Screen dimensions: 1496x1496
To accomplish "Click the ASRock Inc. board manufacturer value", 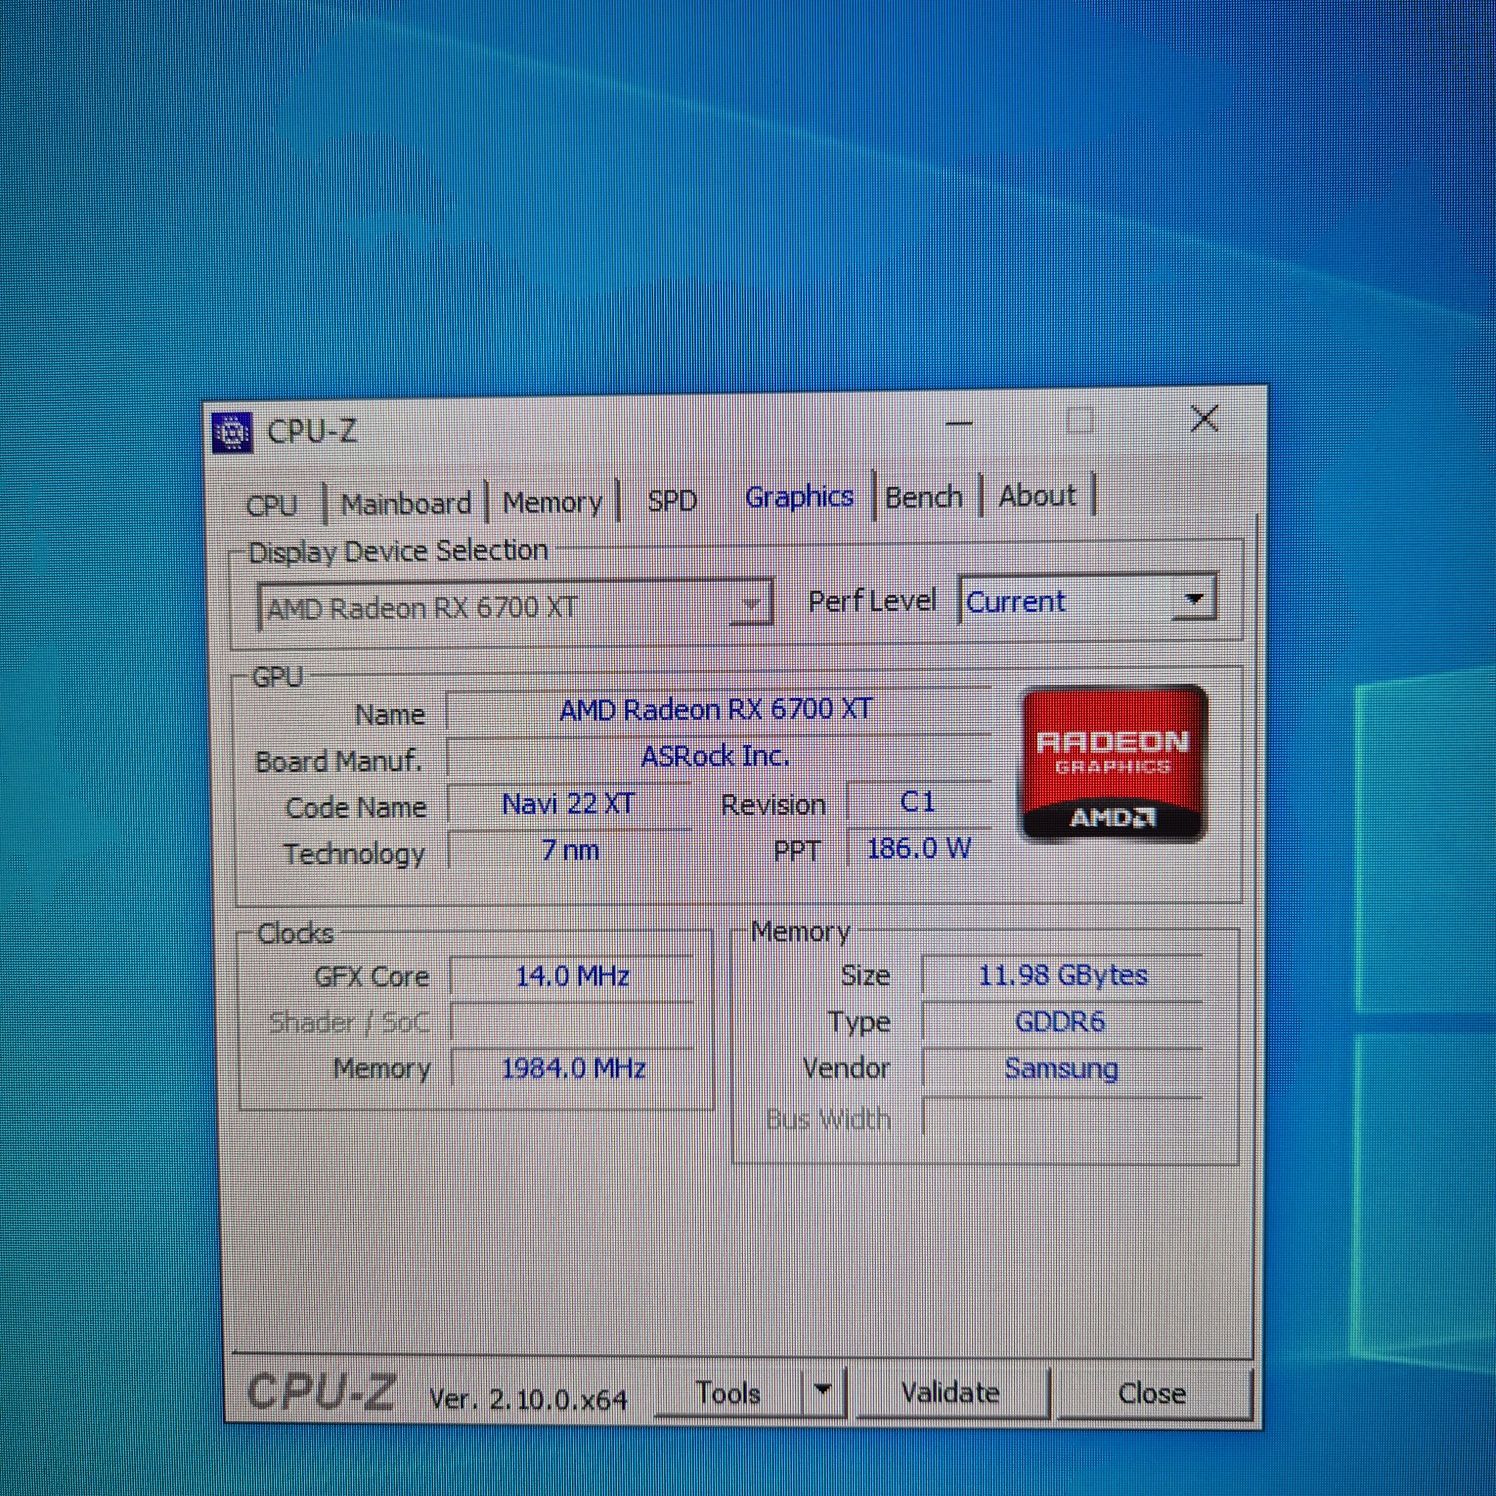I will pyautogui.click(x=716, y=757).
